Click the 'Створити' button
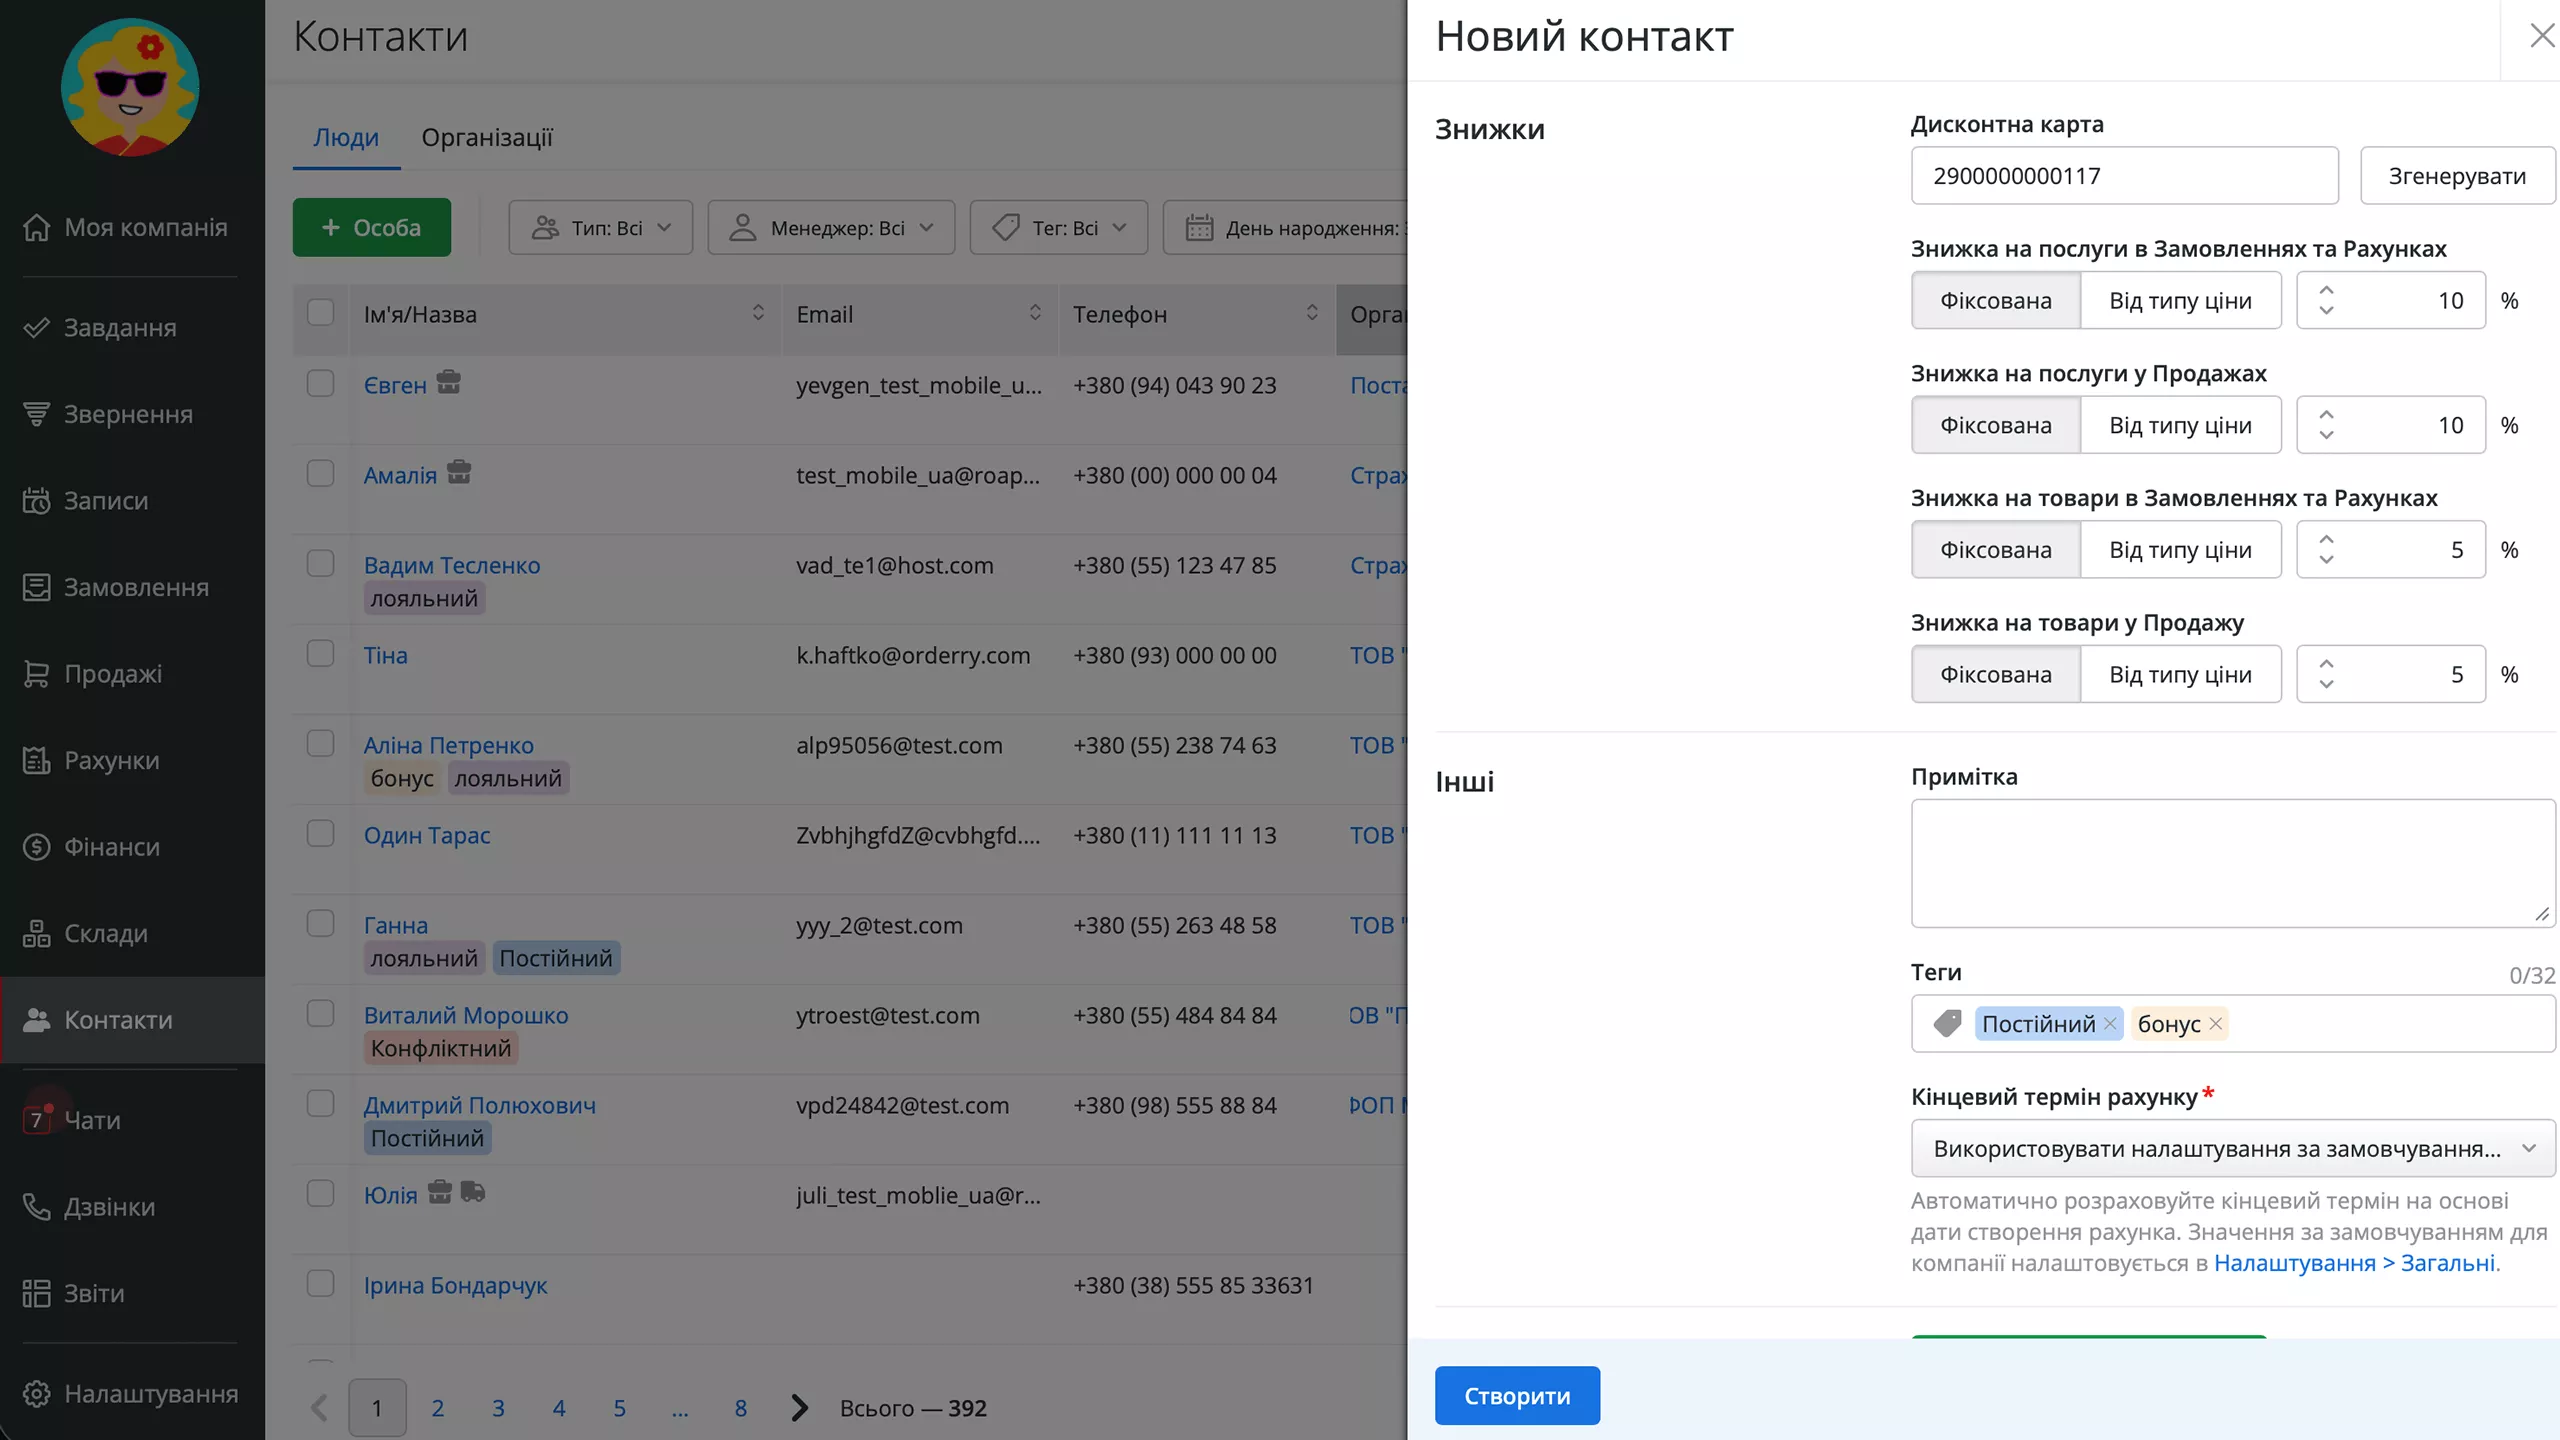The image size is (2560, 1440). pyautogui.click(x=1517, y=1396)
